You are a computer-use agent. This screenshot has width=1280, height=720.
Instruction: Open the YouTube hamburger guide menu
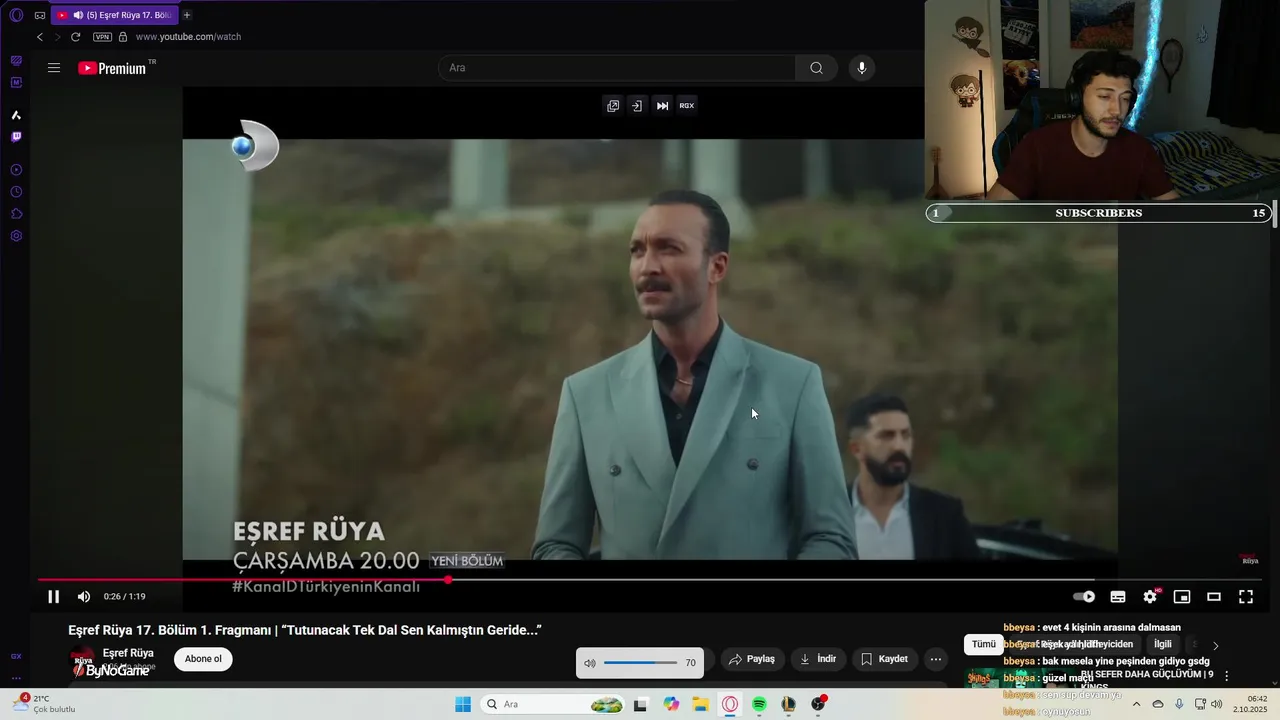[54, 68]
